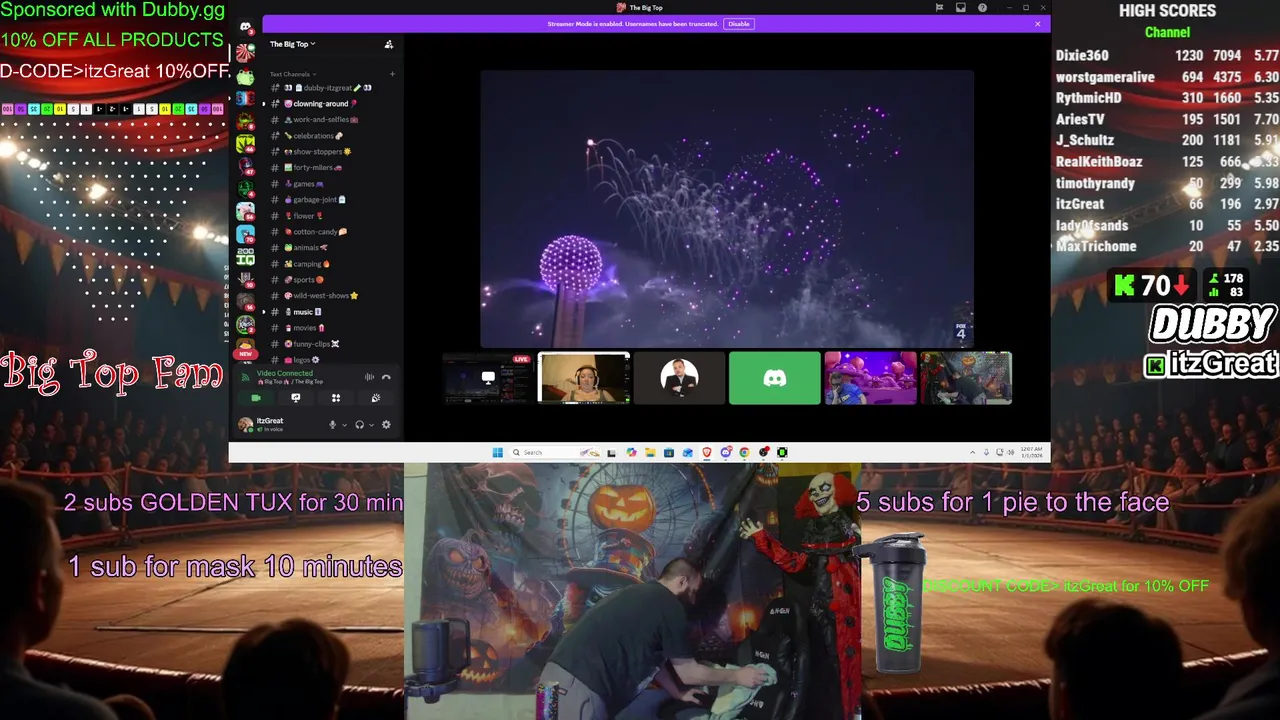Open the music channel
Screen dimensions: 1280x720
[x=330, y=312]
